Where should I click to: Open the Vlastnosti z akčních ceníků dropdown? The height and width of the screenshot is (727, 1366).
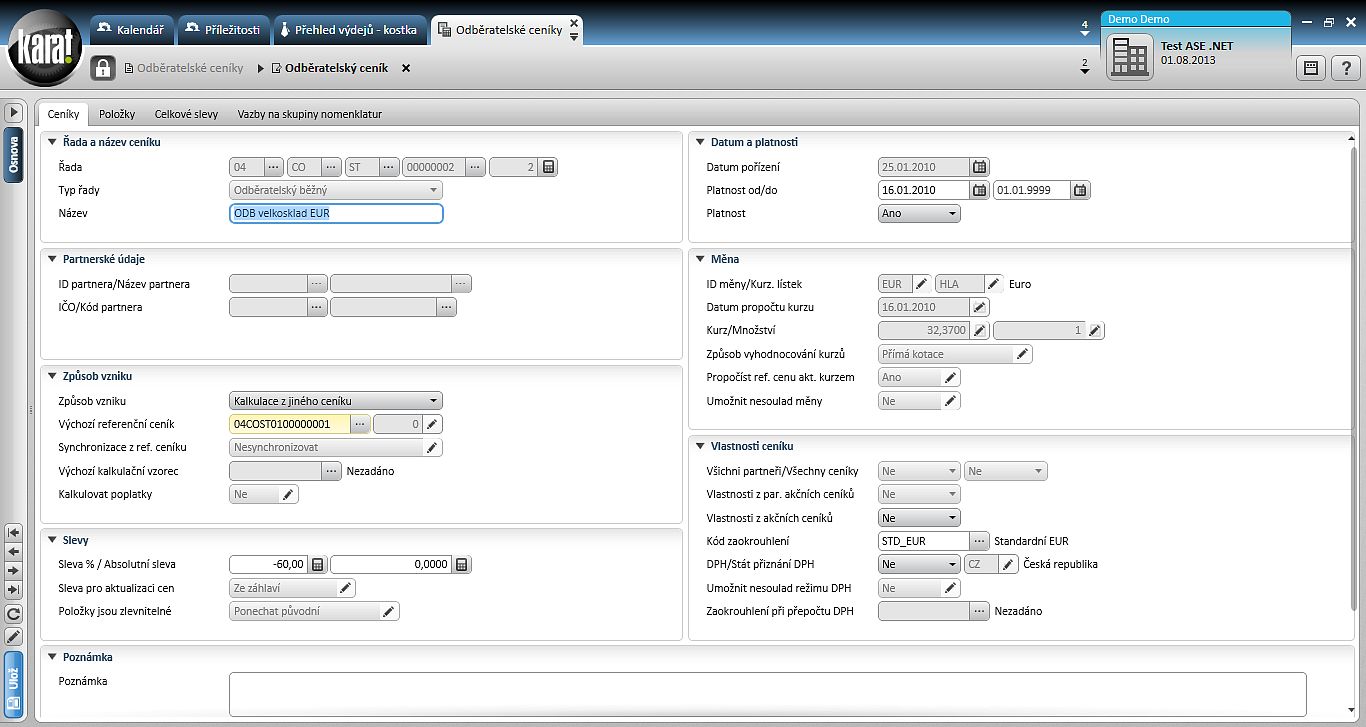[x=919, y=518]
